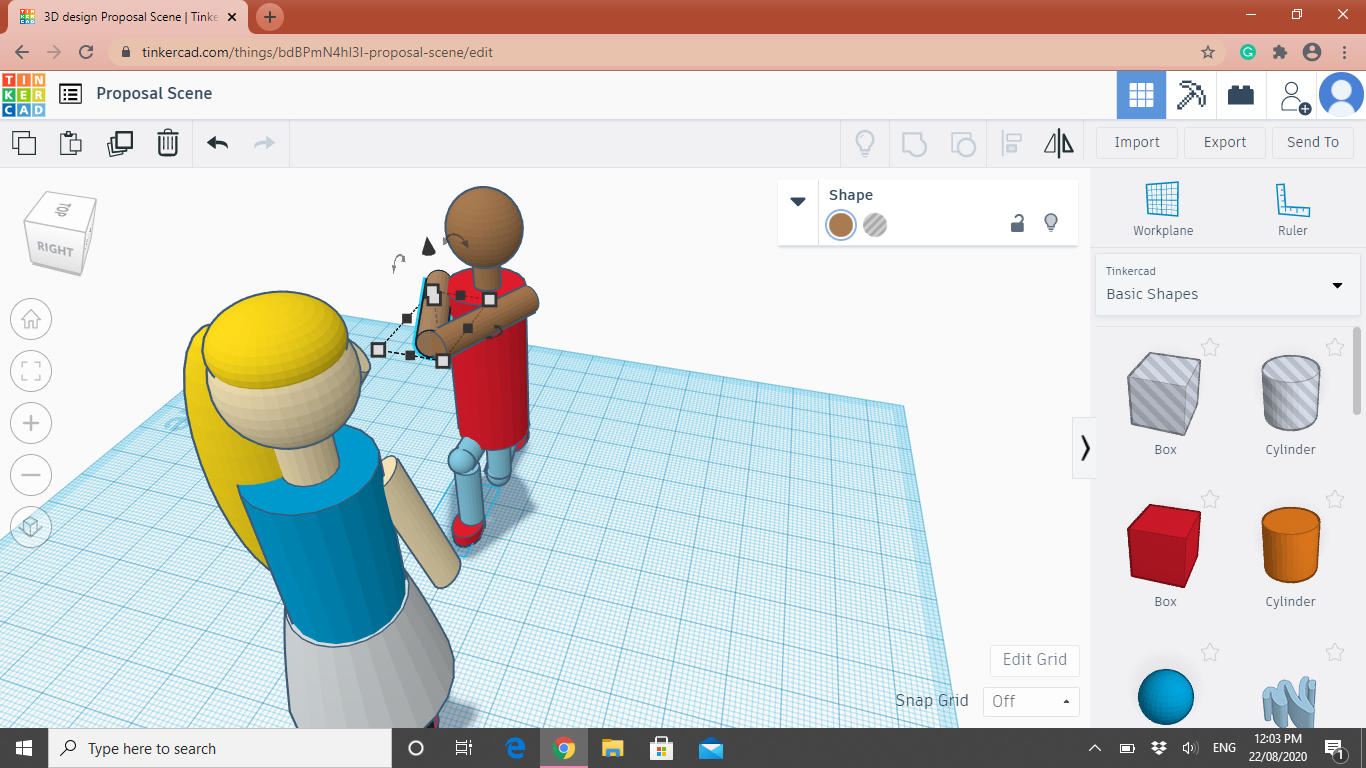Select the Hole option in Shape panel
This screenshot has height=768, width=1366.
pyautogui.click(x=875, y=225)
